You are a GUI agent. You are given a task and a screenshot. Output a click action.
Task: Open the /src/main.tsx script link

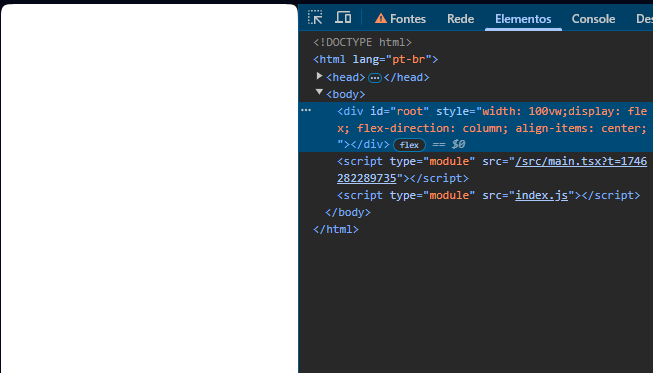click(492, 170)
